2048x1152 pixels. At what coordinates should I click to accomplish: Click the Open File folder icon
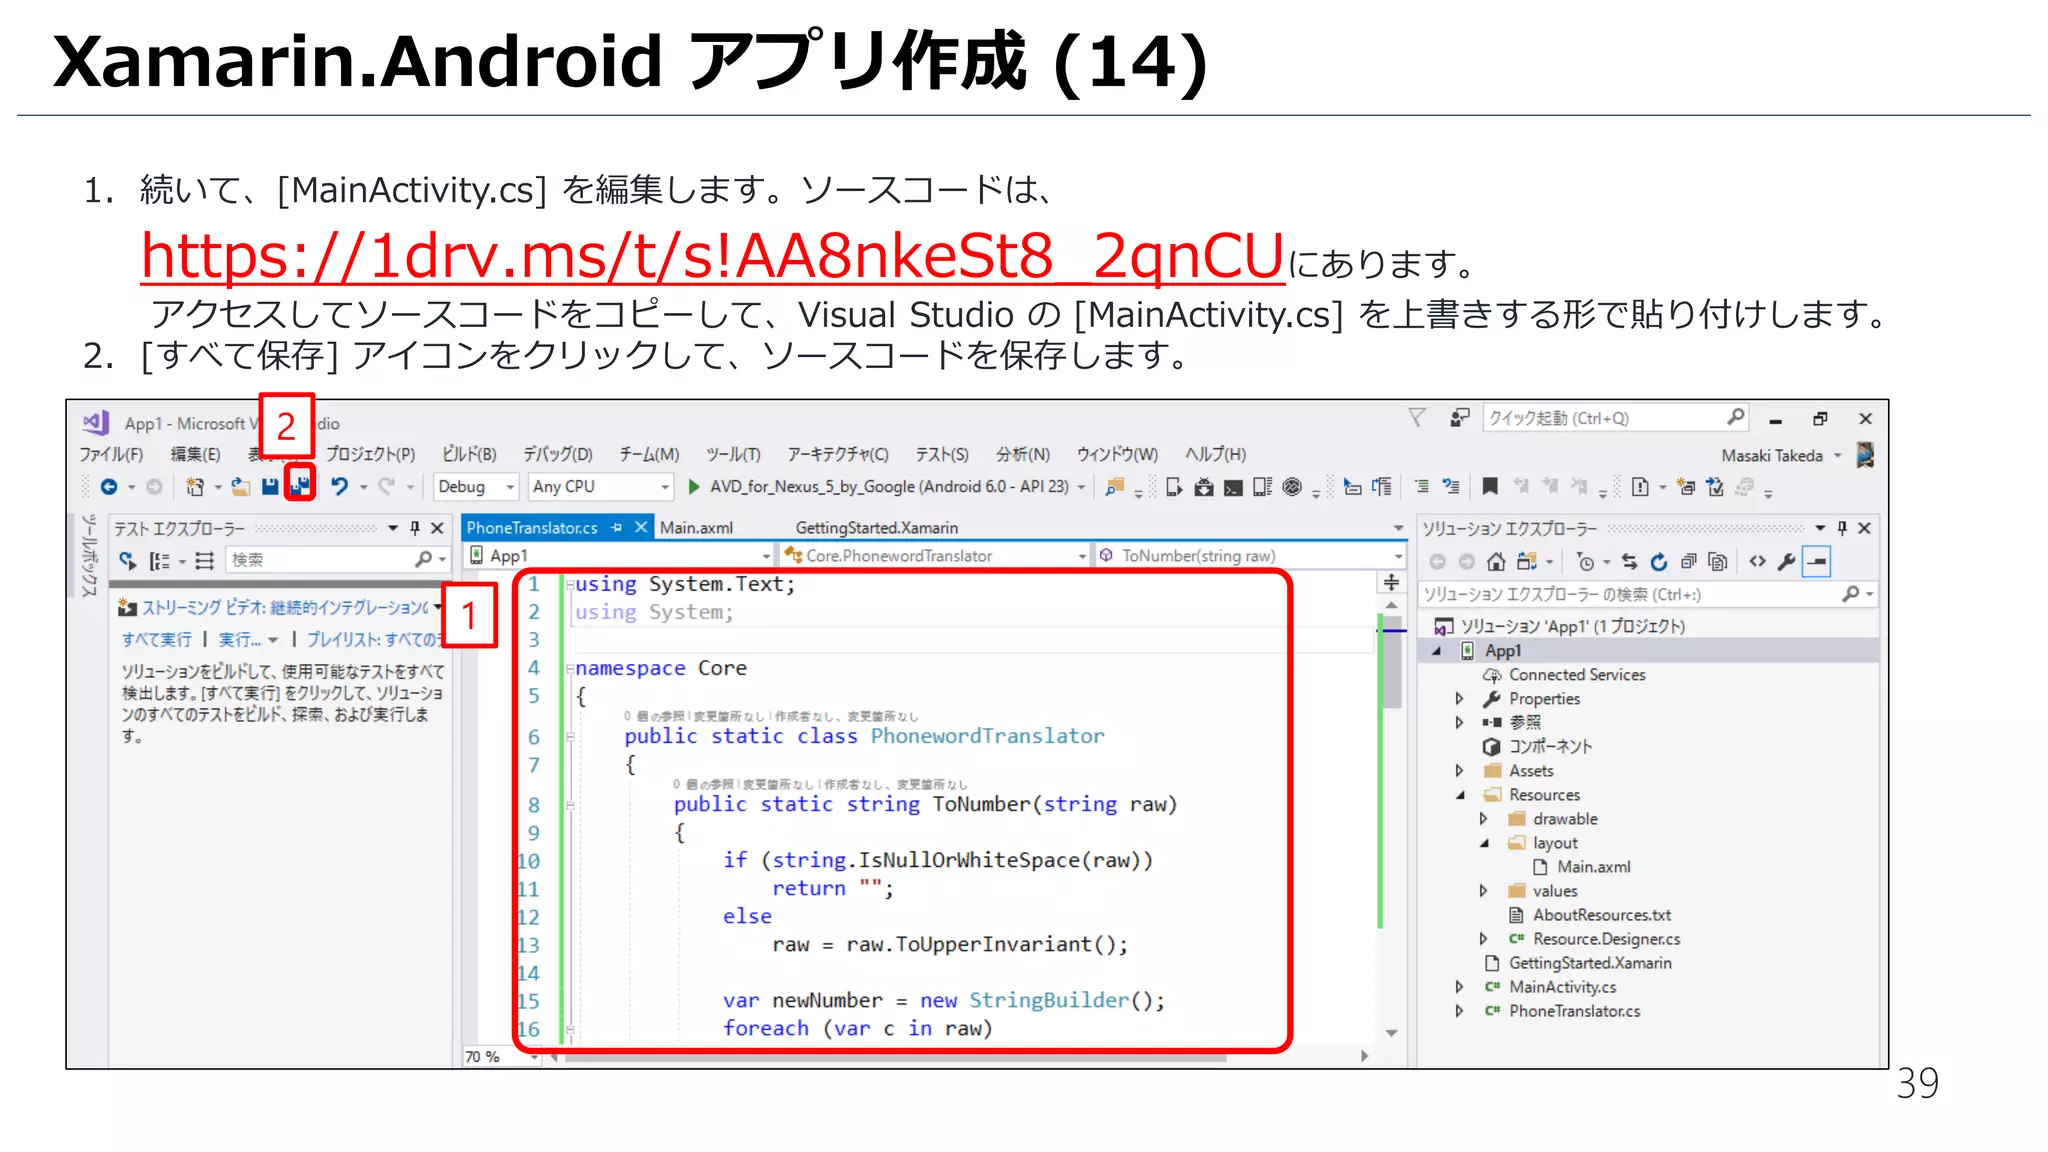(x=241, y=487)
